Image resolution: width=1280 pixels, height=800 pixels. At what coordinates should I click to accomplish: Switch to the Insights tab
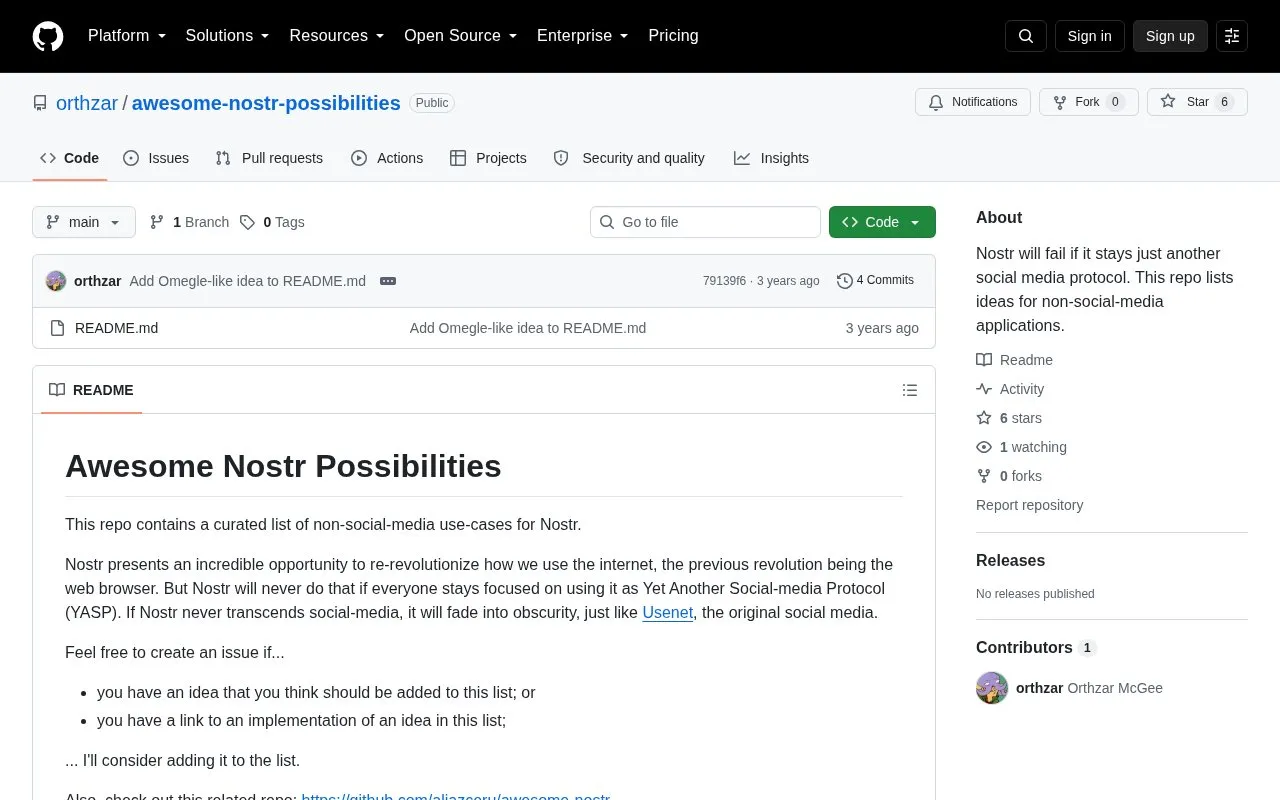click(771, 158)
